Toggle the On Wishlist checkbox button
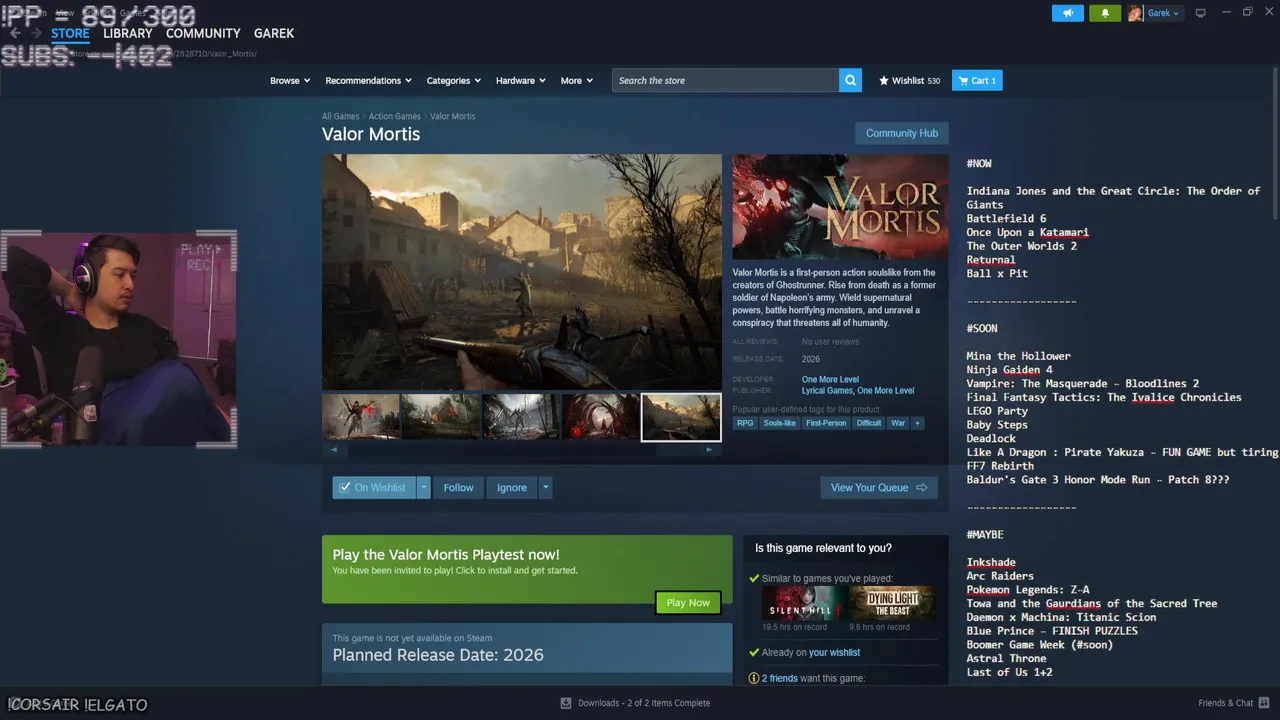The width and height of the screenshot is (1280, 720). [373, 487]
